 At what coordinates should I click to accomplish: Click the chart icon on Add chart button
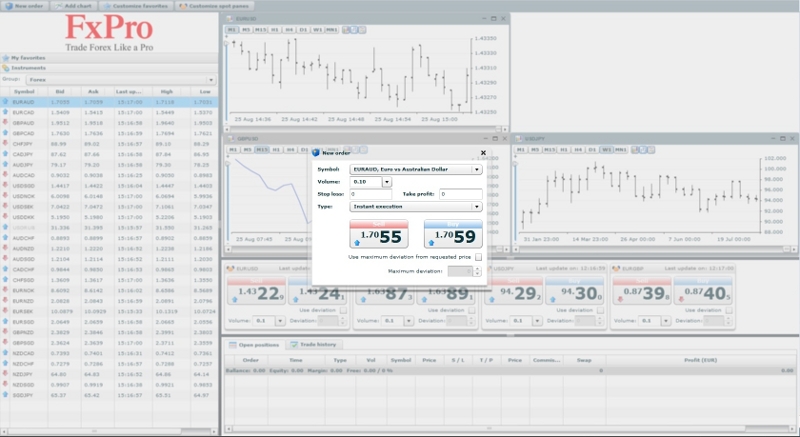coord(58,6)
